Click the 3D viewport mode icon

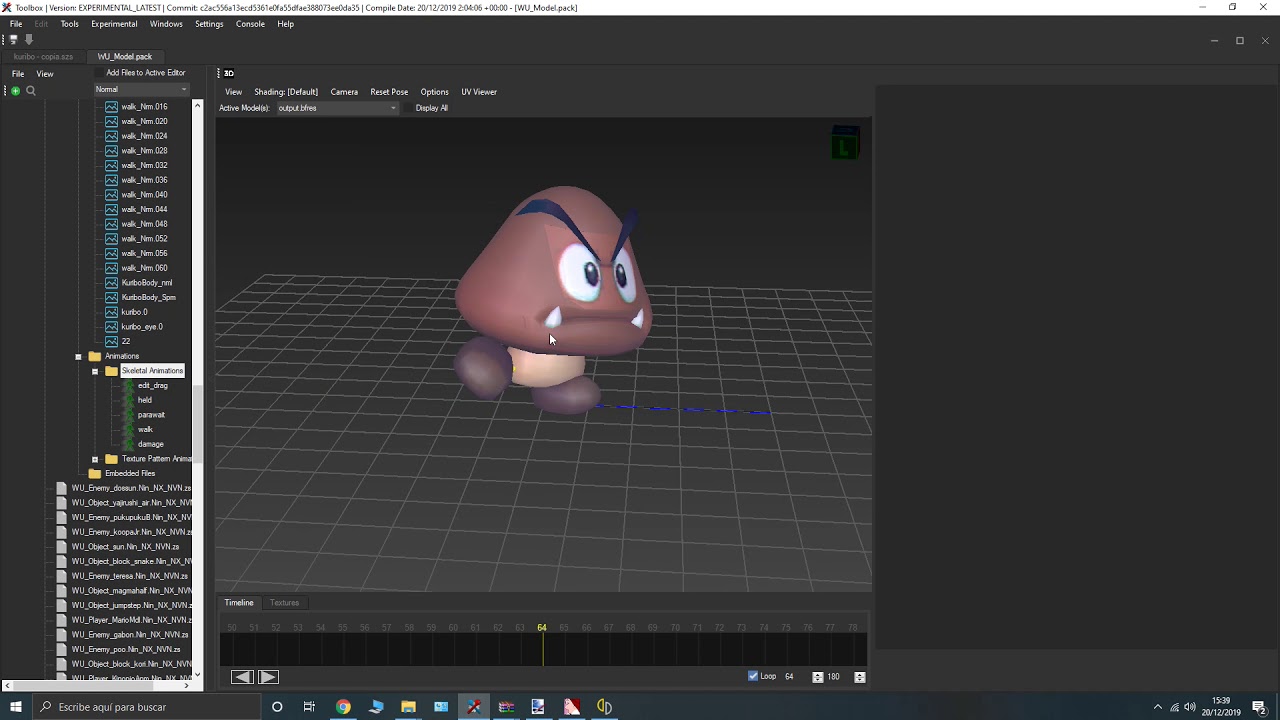click(x=229, y=73)
